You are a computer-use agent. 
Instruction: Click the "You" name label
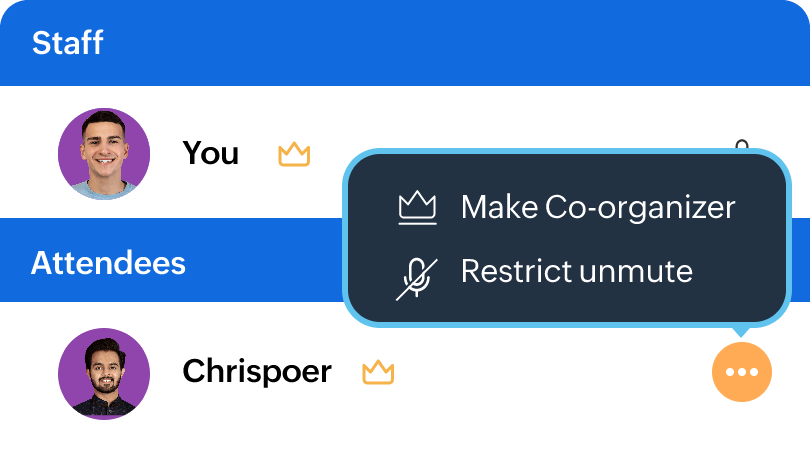pyautogui.click(x=210, y=154)
